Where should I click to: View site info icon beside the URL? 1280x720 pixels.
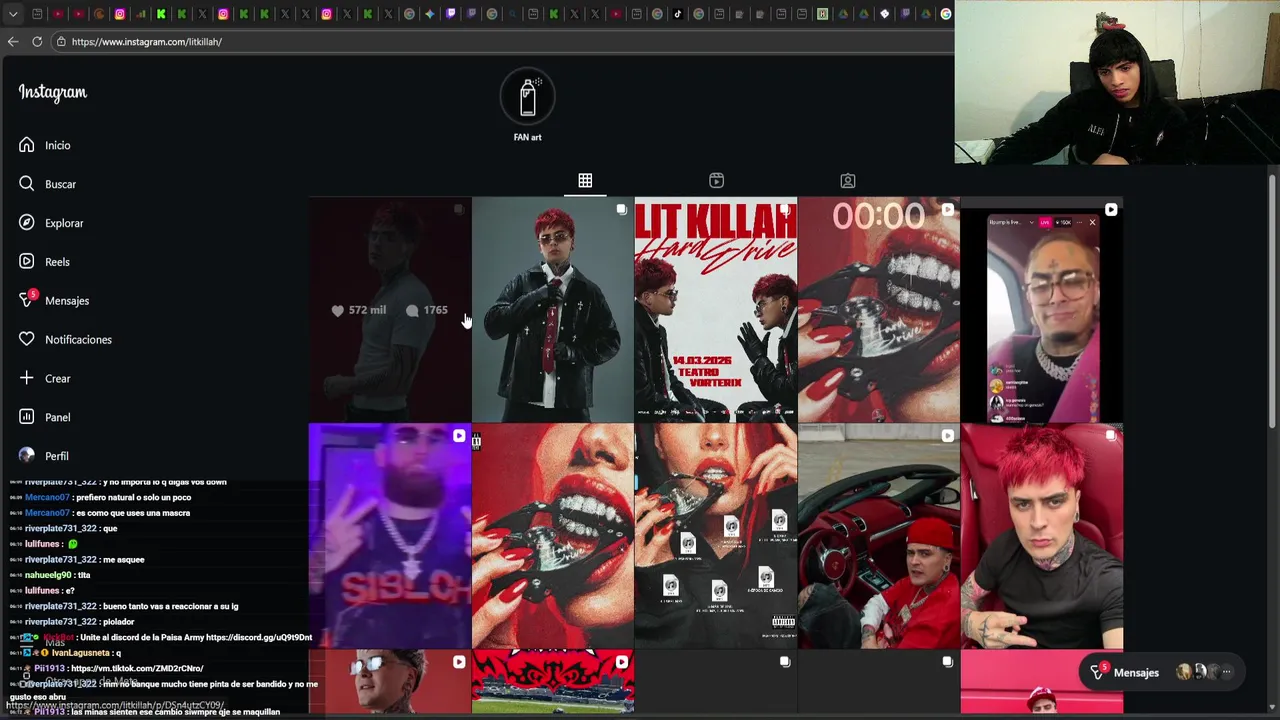click(61, 42)
